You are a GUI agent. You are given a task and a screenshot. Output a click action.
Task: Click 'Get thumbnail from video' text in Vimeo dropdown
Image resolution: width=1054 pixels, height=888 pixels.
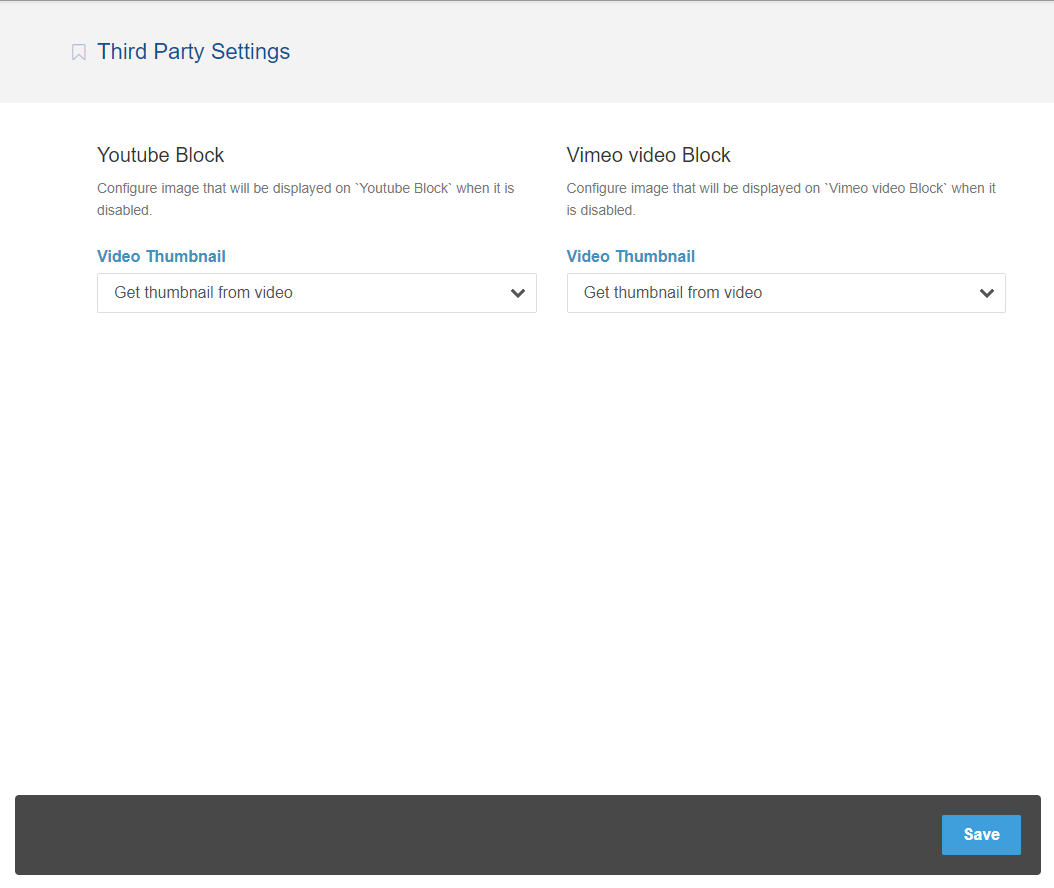click(672, 293)
